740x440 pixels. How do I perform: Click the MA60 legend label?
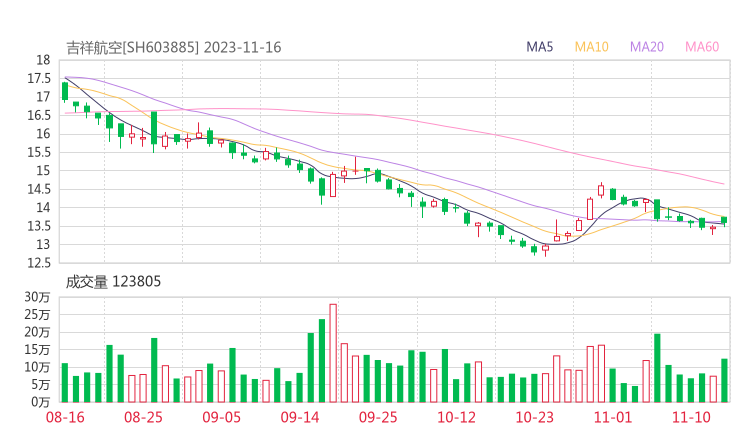point(702,47)
